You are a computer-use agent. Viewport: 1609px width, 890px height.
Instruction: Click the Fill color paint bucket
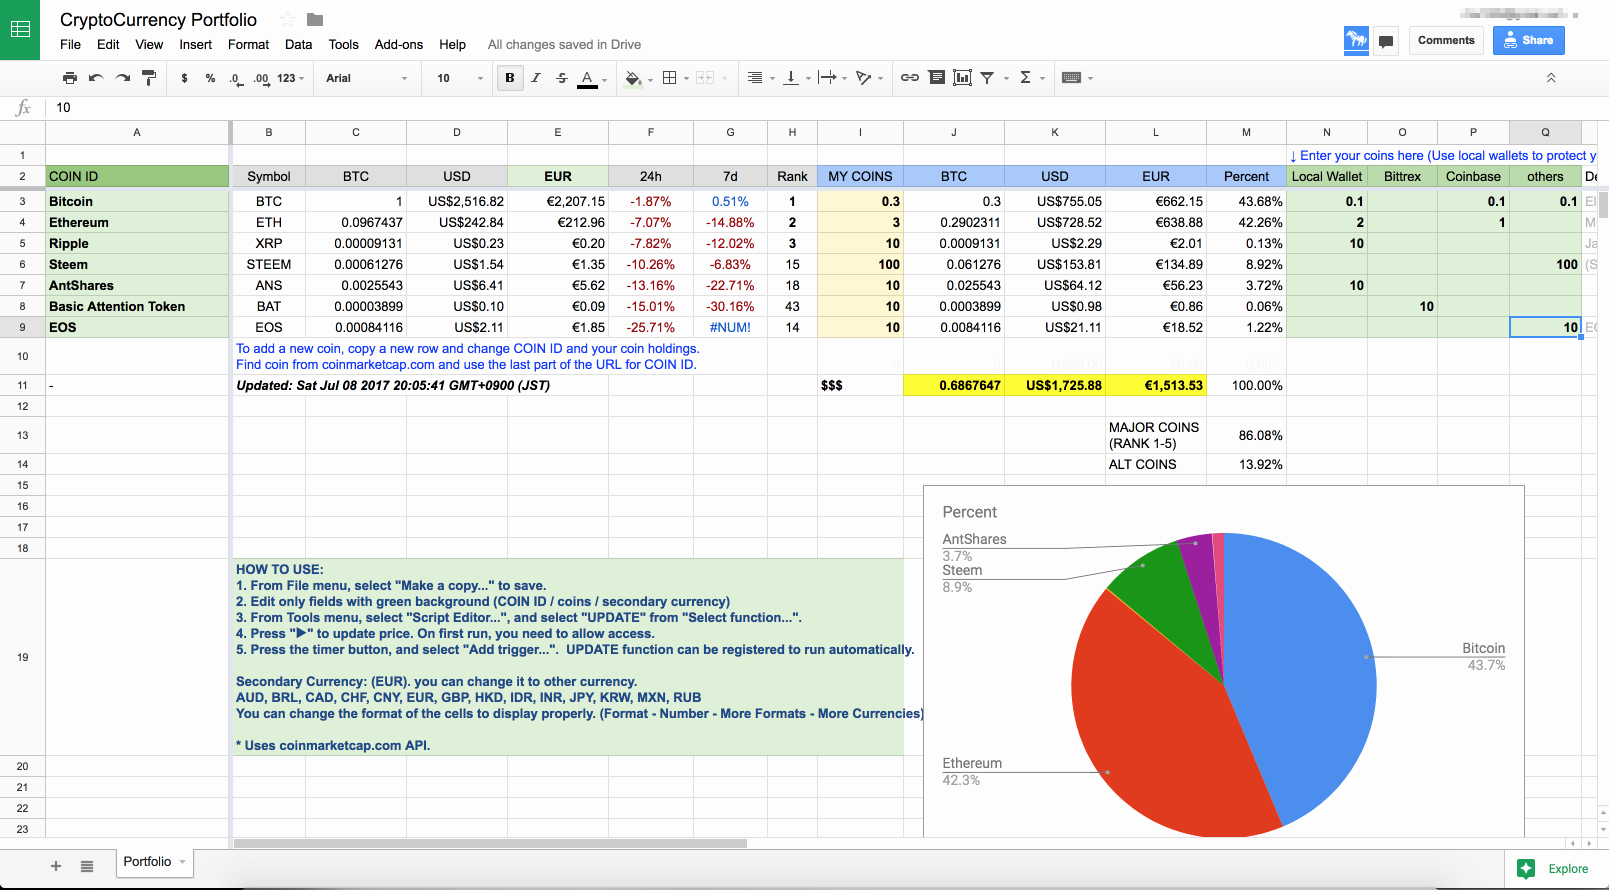pos(632,78)
